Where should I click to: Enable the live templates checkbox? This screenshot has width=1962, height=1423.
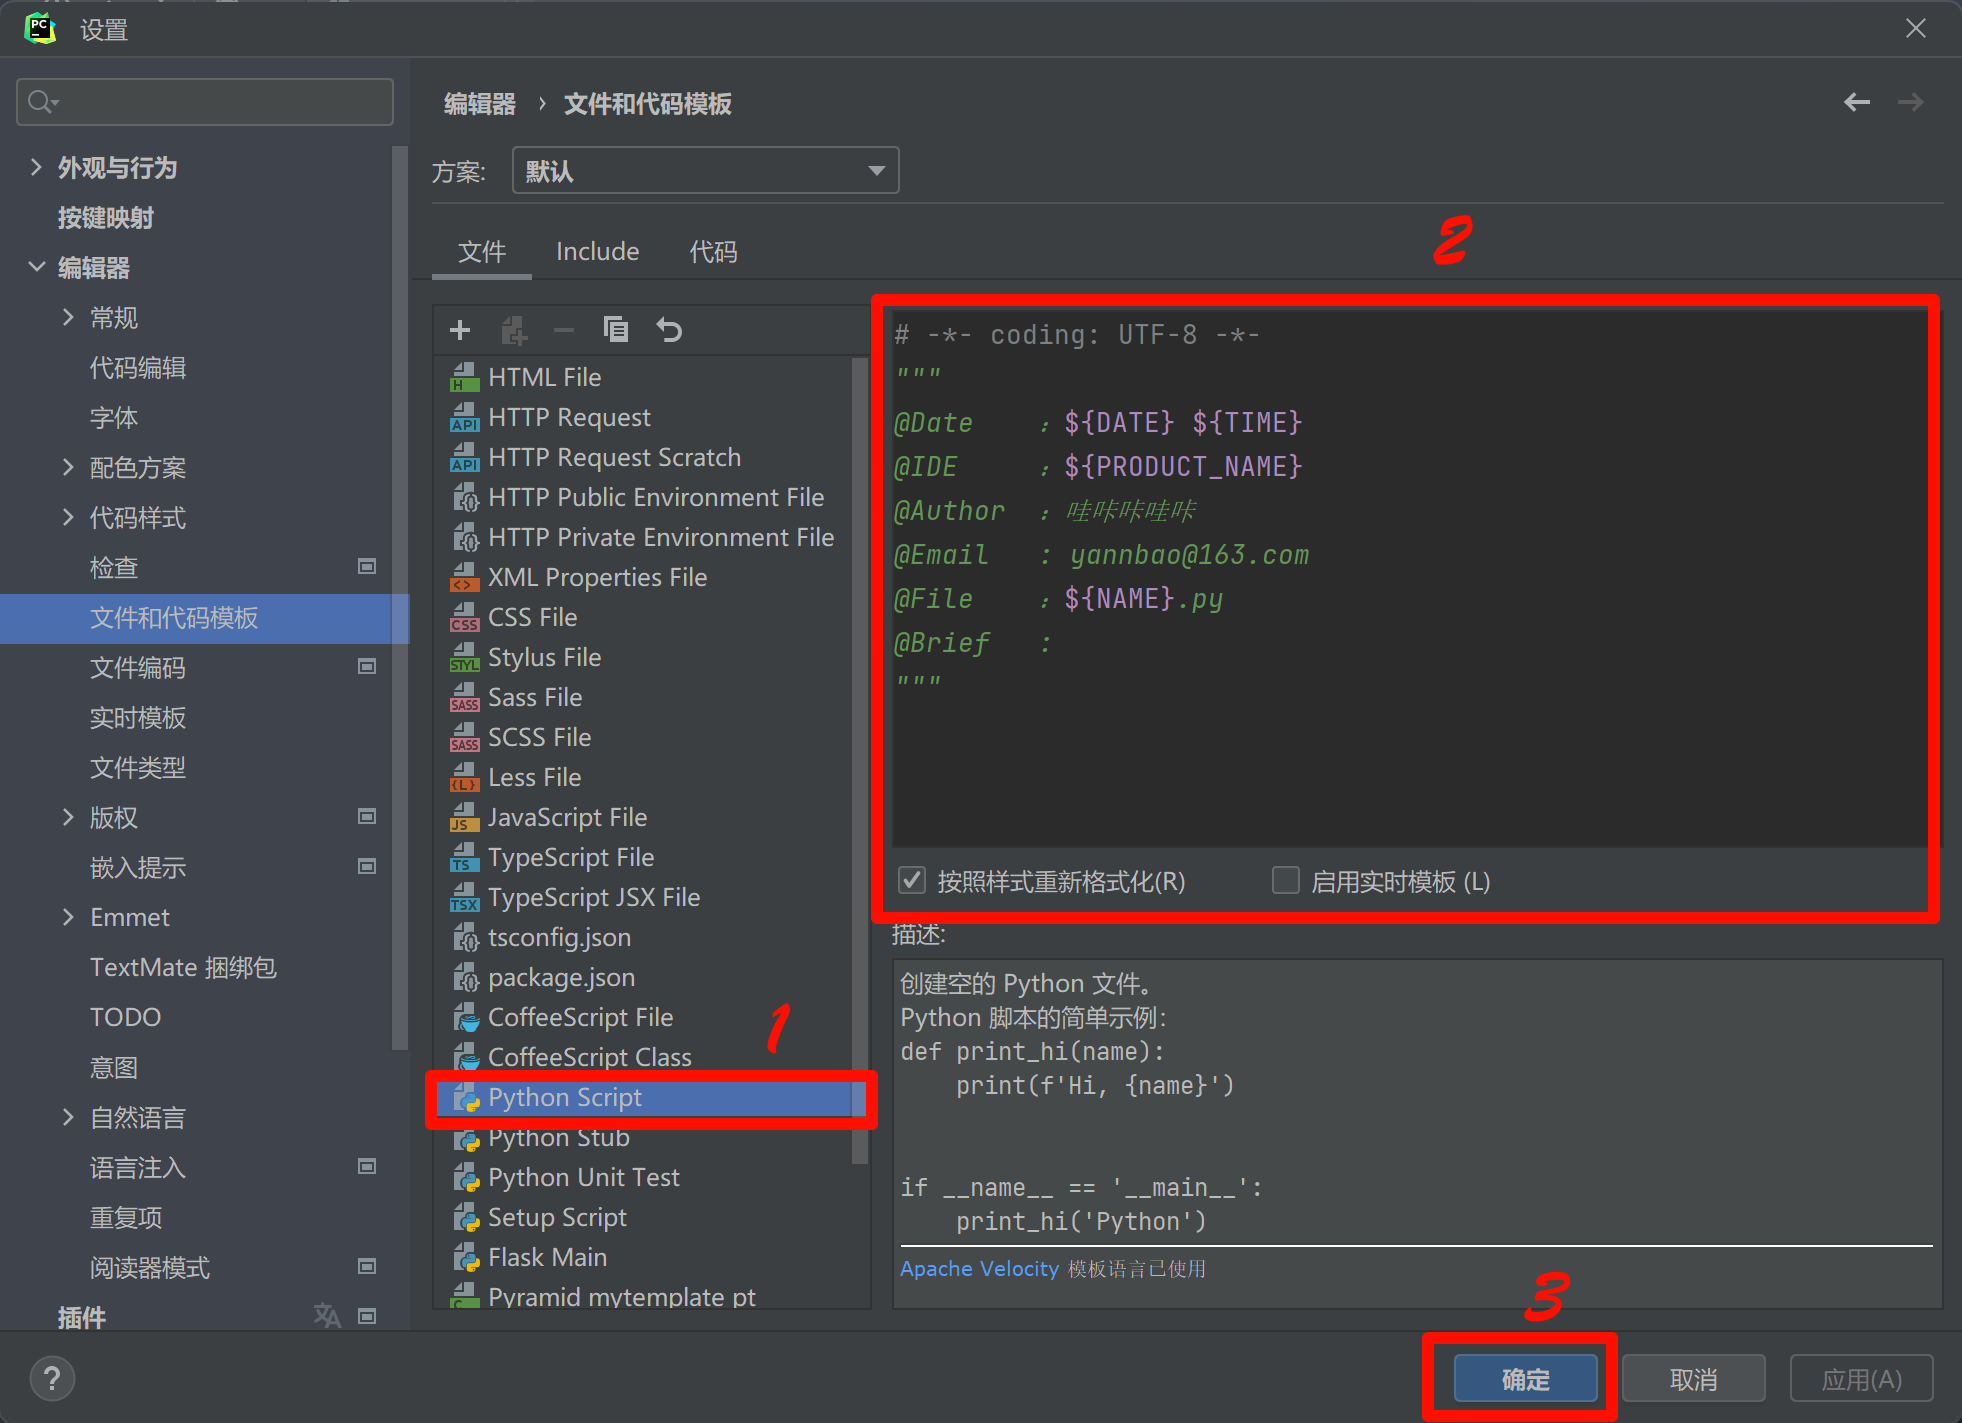pos(1285,881)
